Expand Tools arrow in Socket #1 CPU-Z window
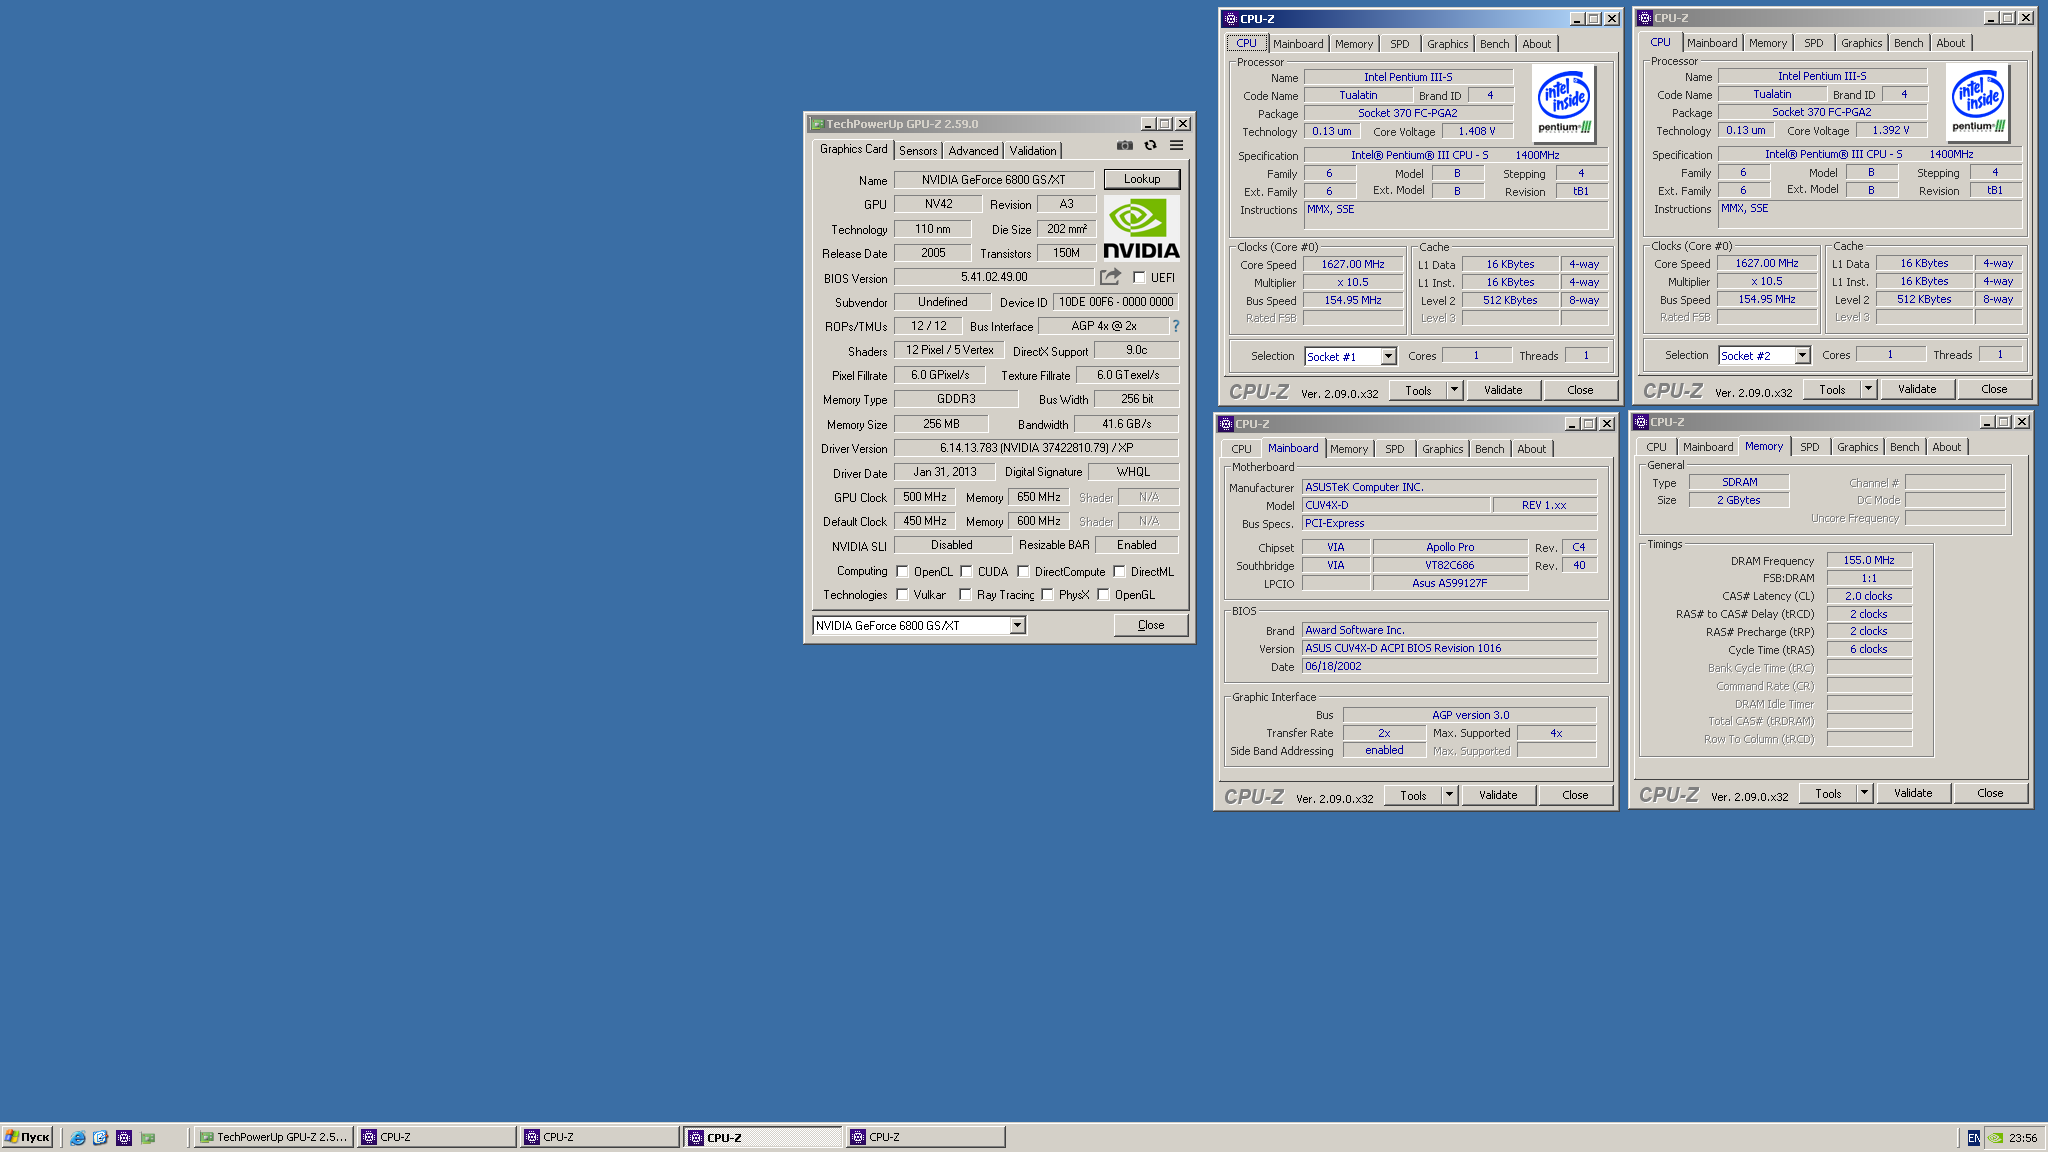Screen dimensions: 2048x1152 (1454, 390)
